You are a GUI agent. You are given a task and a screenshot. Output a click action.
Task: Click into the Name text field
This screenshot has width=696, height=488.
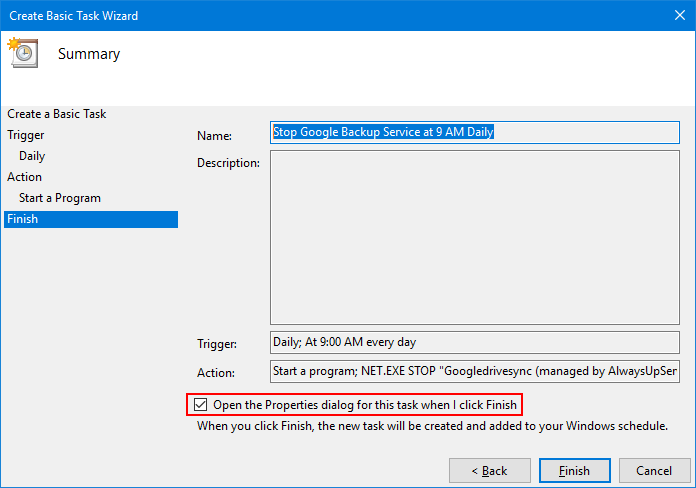(x=475, y=132)
